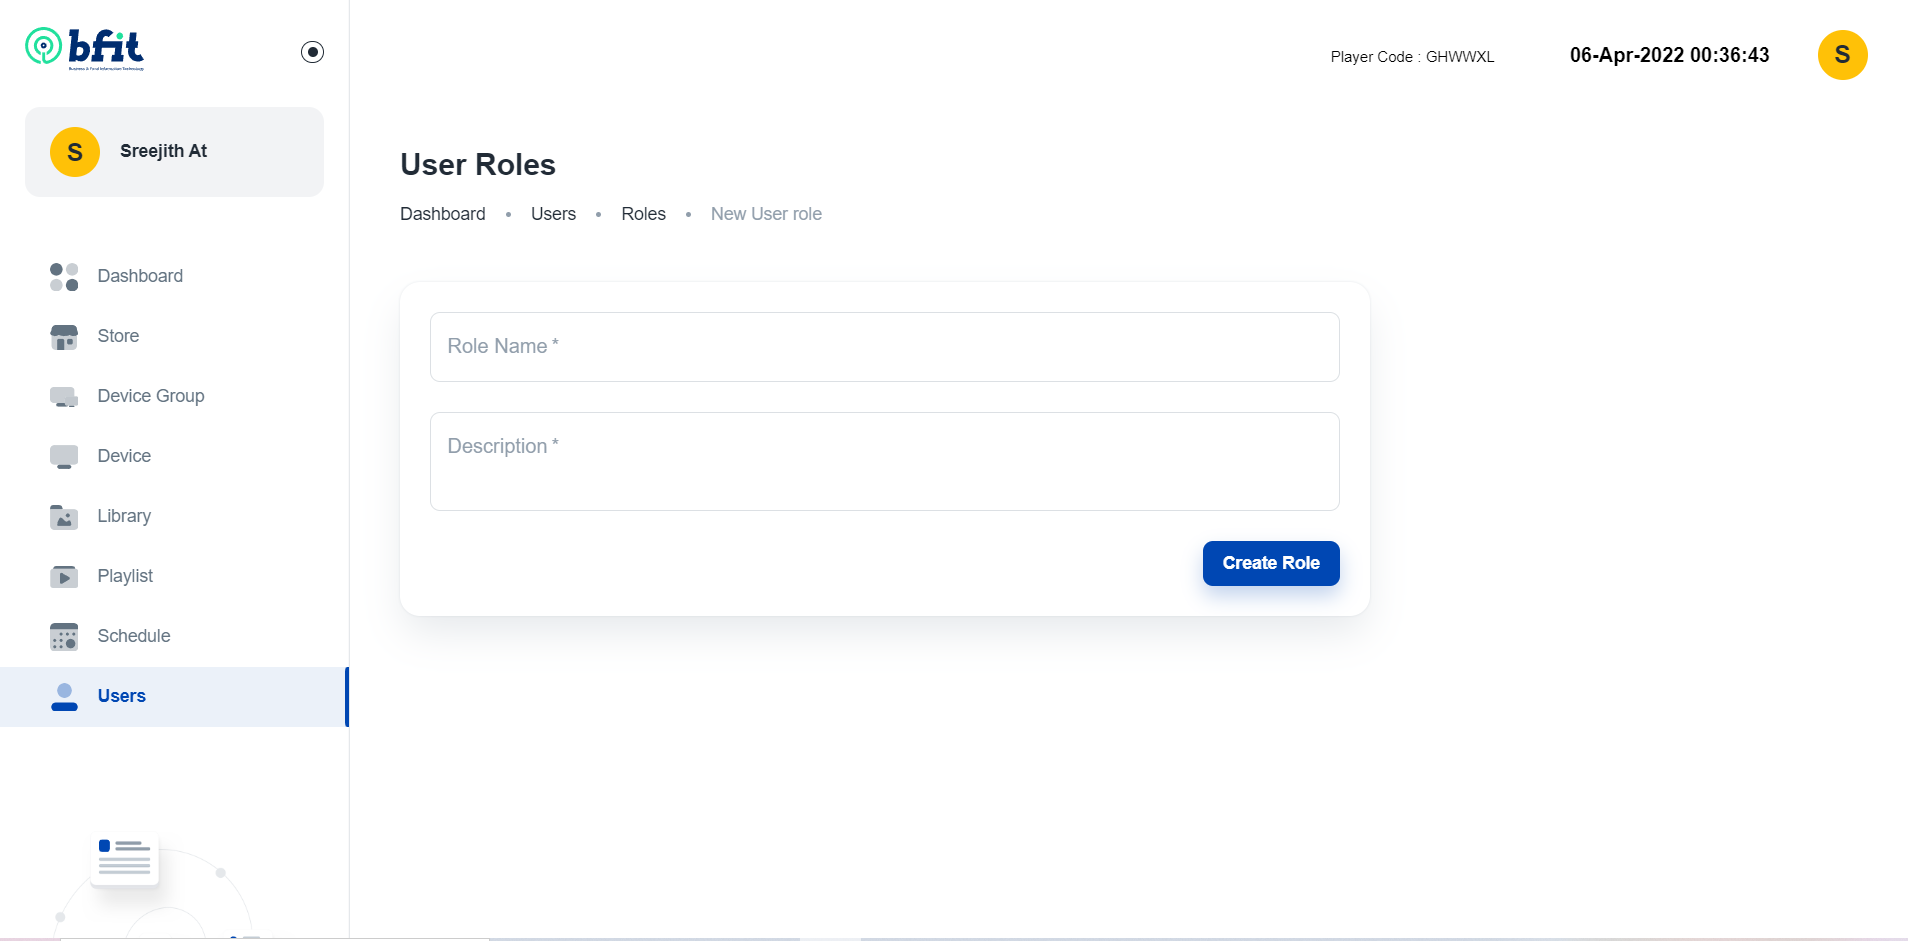Image resolution: width=1908 pixels, height=941 pixels.
Task: Click the Create Role button
Action: pyautogui.click(x=1271, y=563)
